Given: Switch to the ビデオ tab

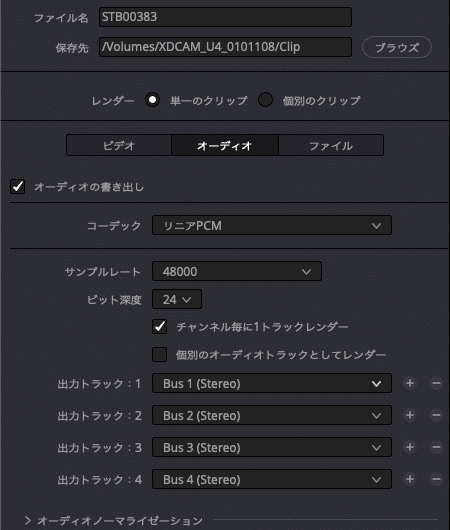Looking at the screenshot, I should 119,145.
